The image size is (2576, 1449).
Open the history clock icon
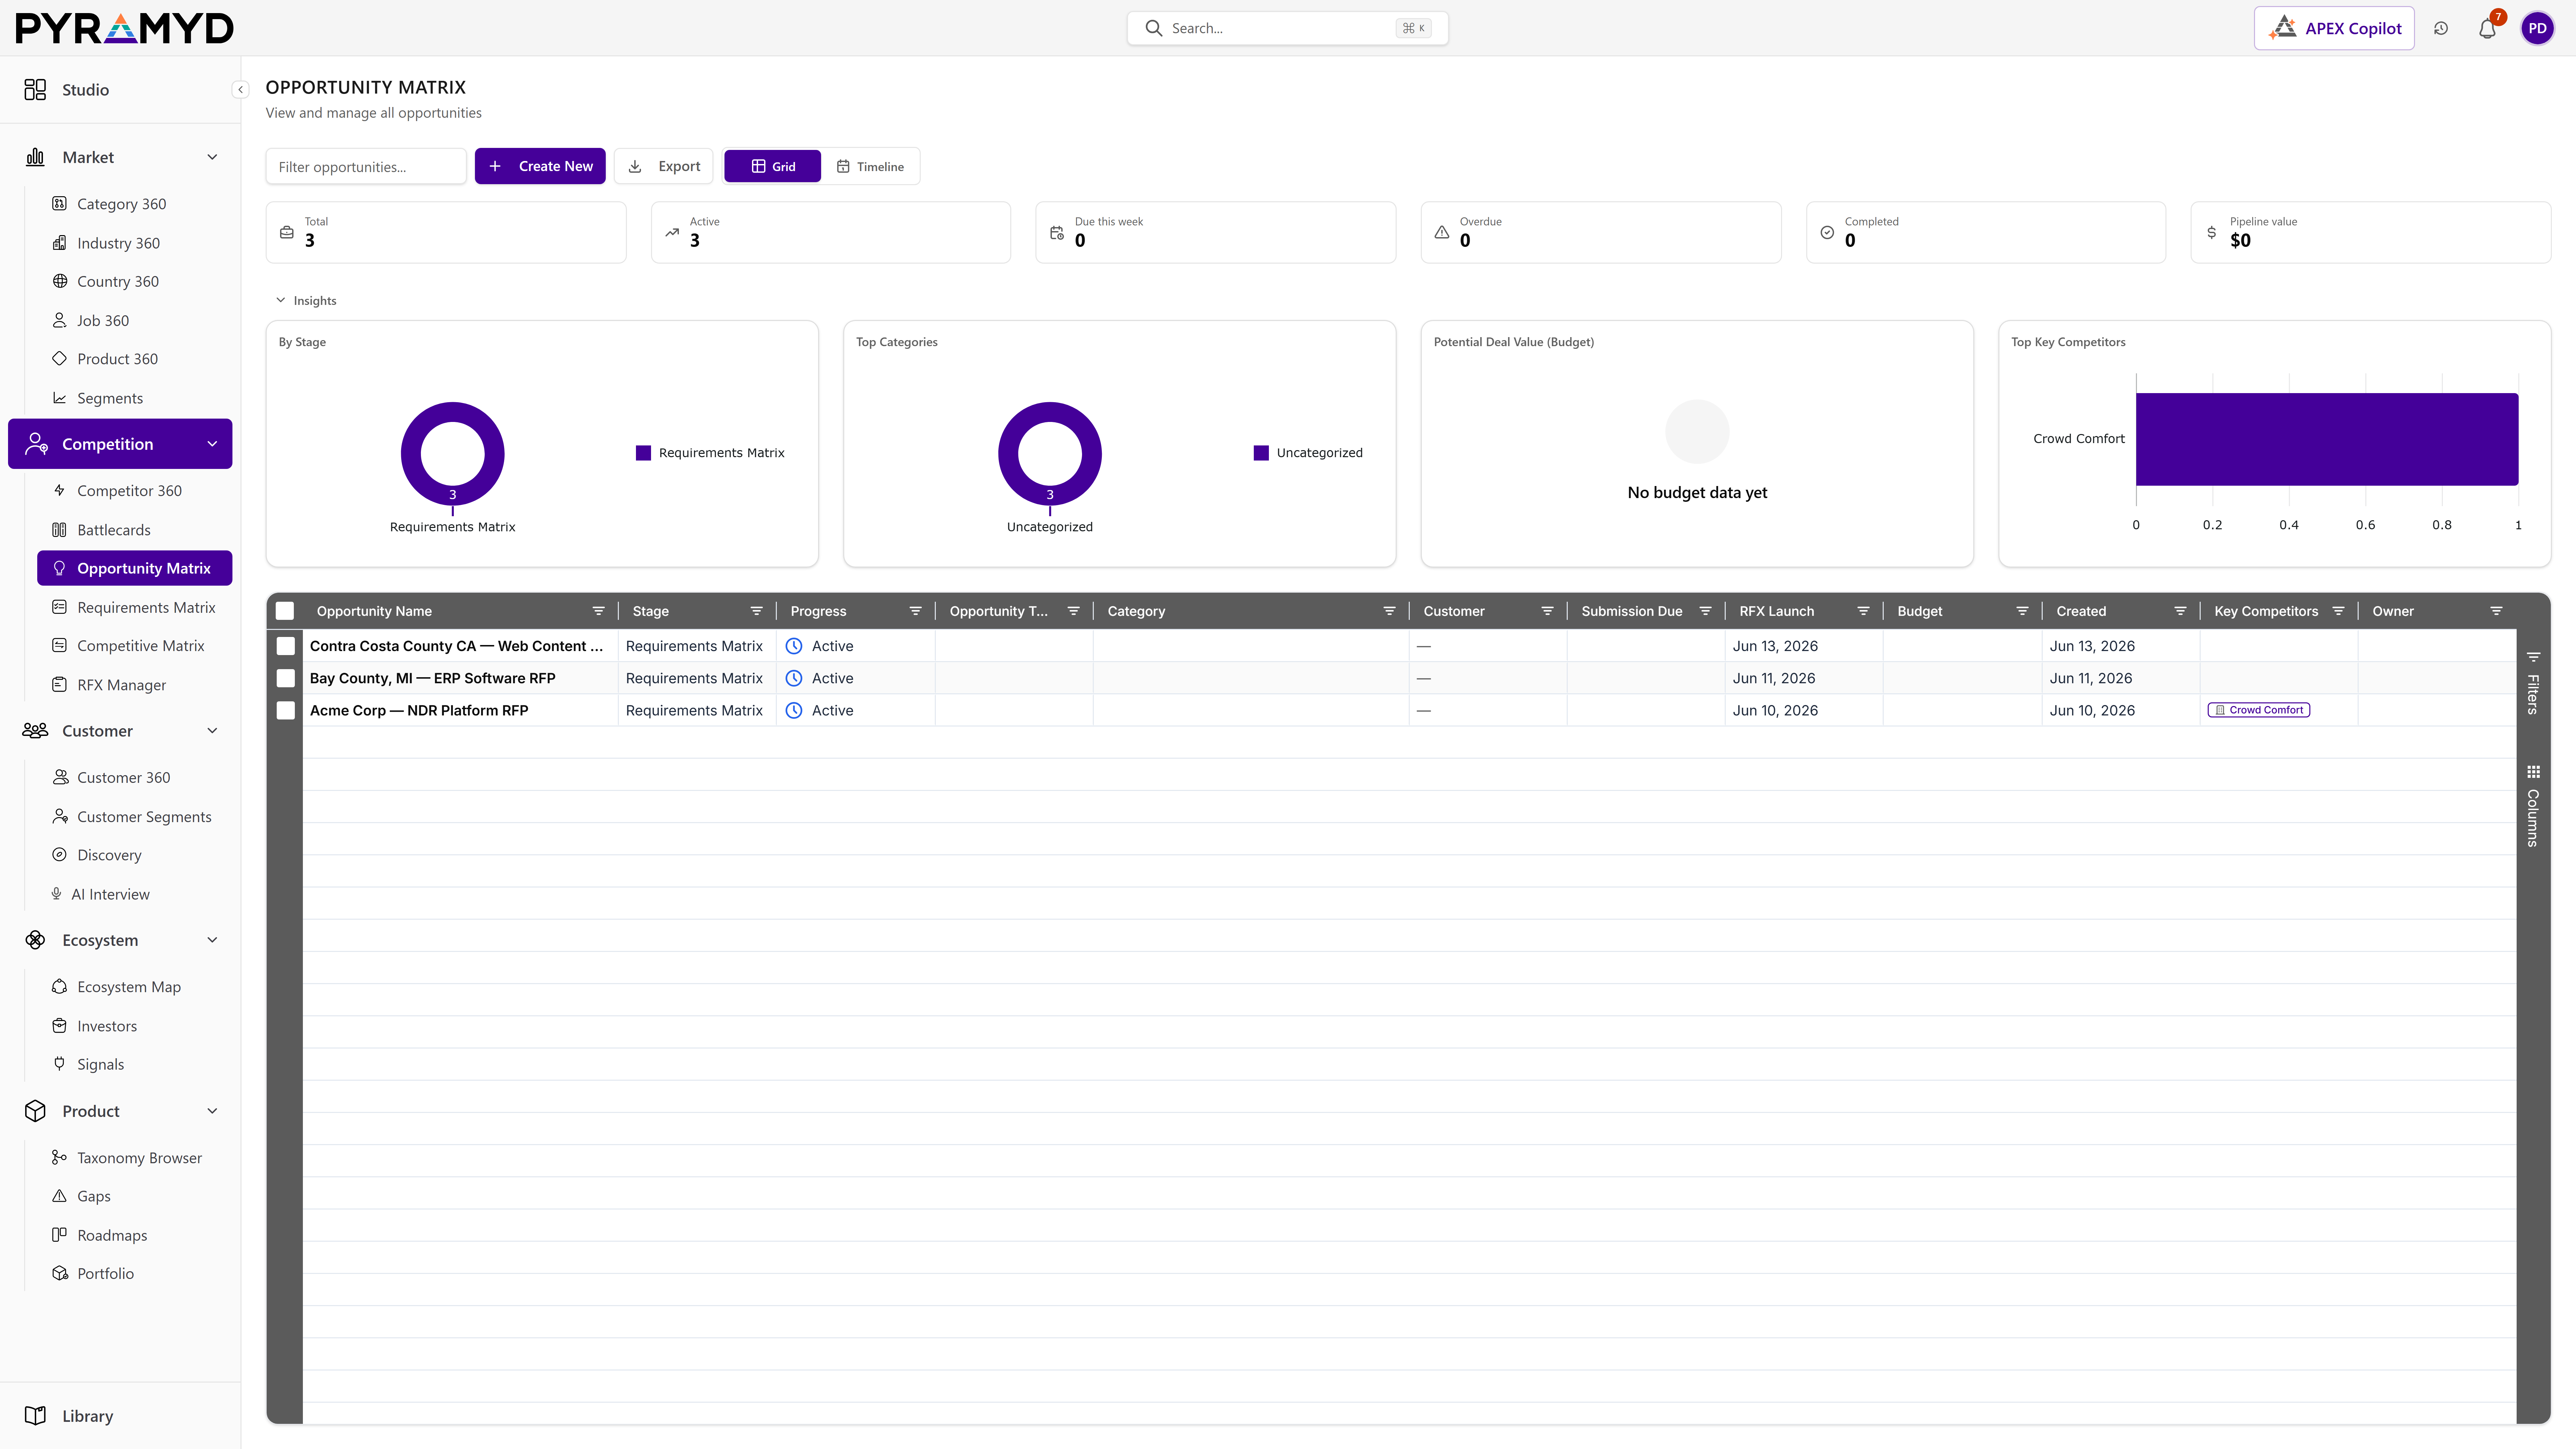tap(2441, 28)
